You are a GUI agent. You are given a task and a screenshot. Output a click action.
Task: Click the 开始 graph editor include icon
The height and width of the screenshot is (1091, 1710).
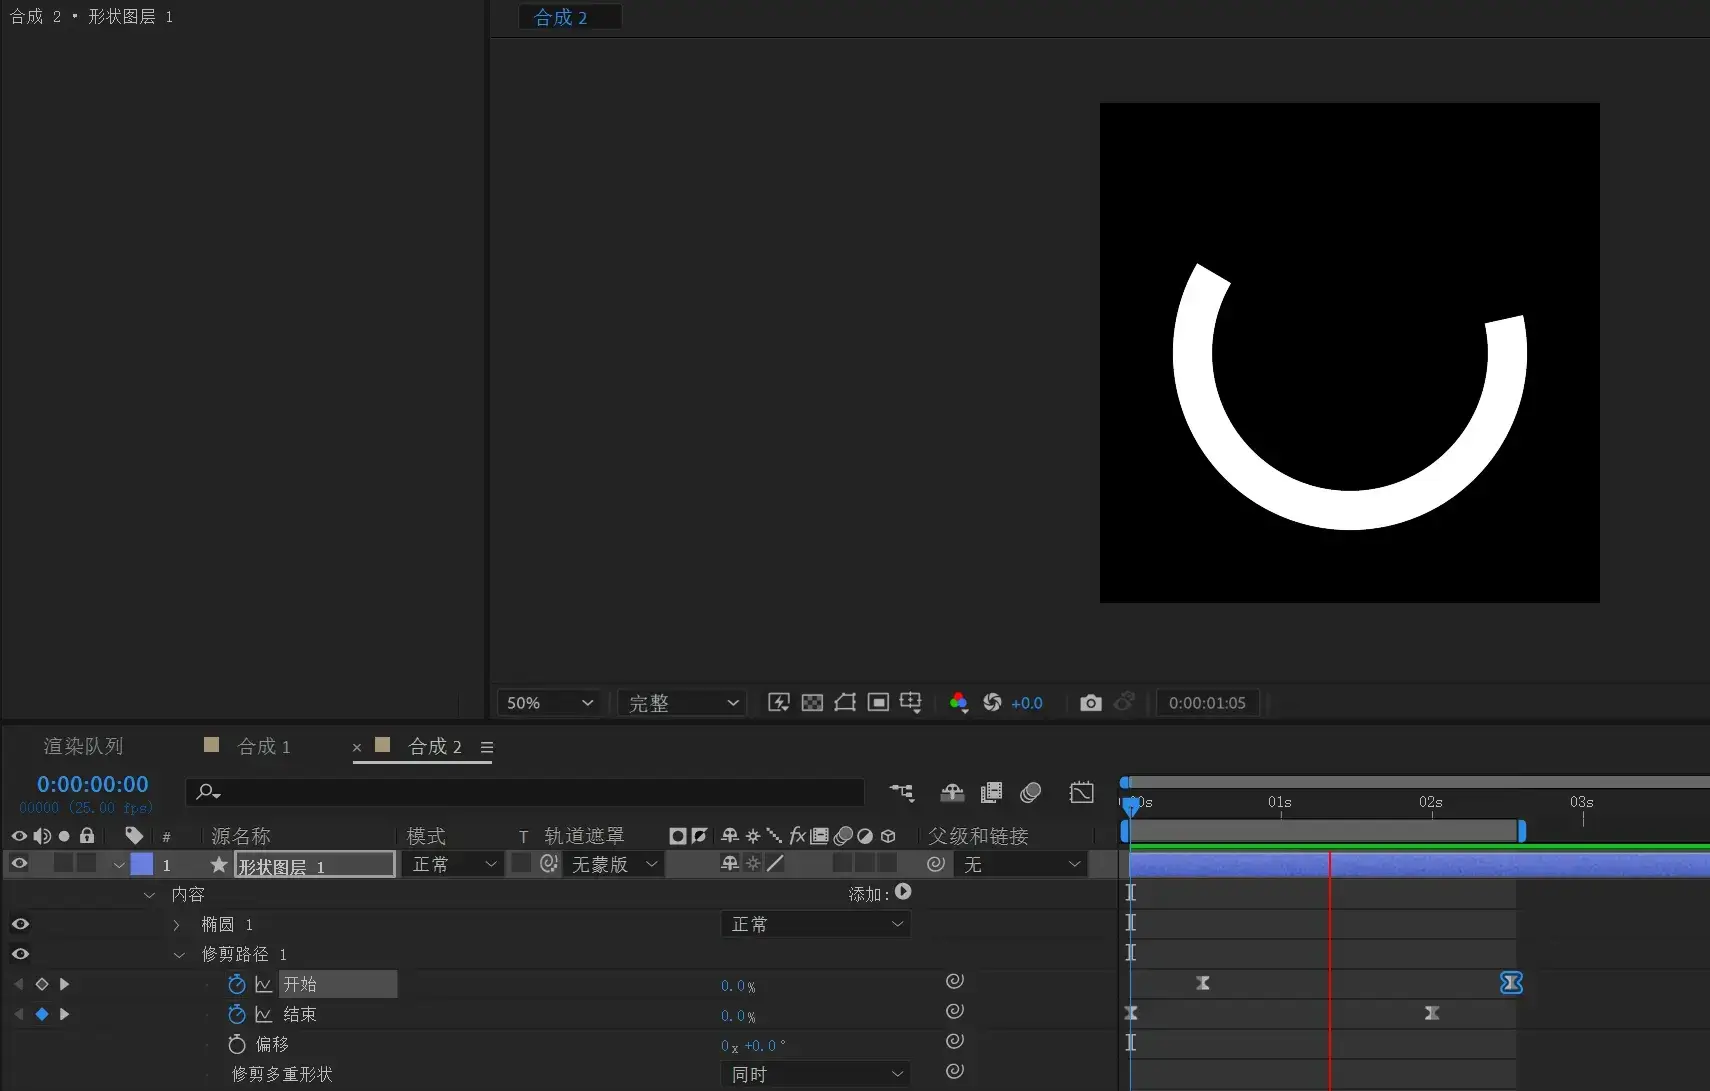coord(264,985)
